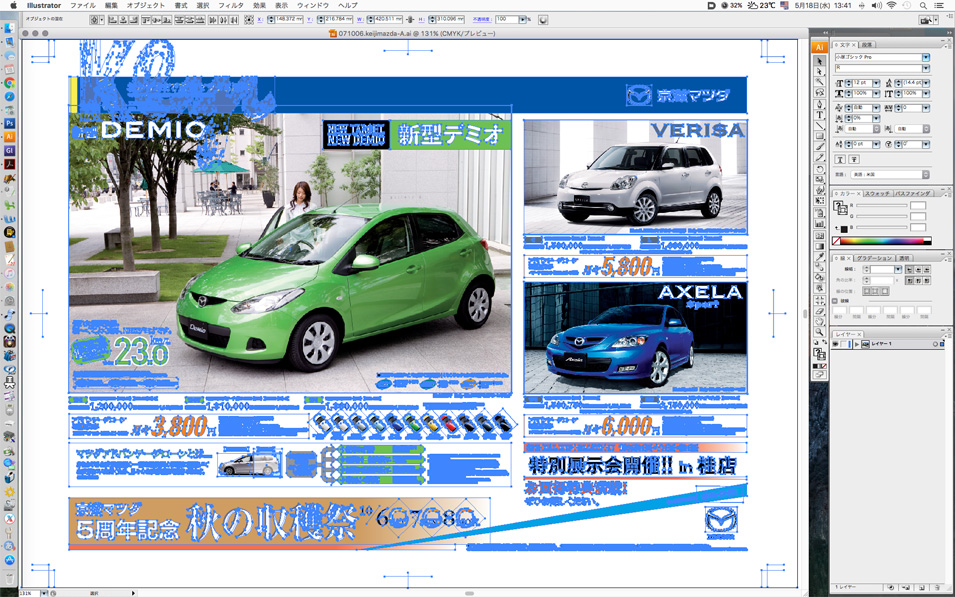The image size is (955, 597).
Task: Select the Hand tool
Action: (819, 322)
